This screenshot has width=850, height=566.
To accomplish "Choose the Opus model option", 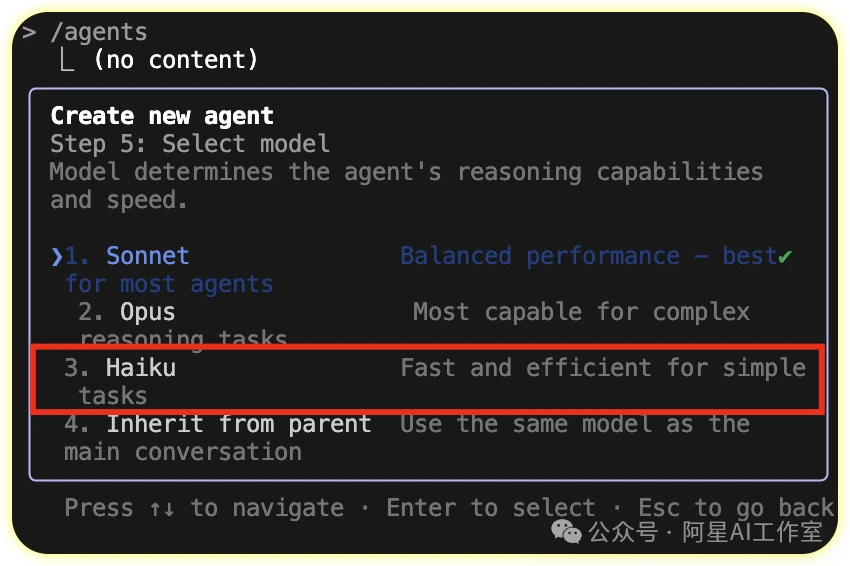I will (147, 312).
